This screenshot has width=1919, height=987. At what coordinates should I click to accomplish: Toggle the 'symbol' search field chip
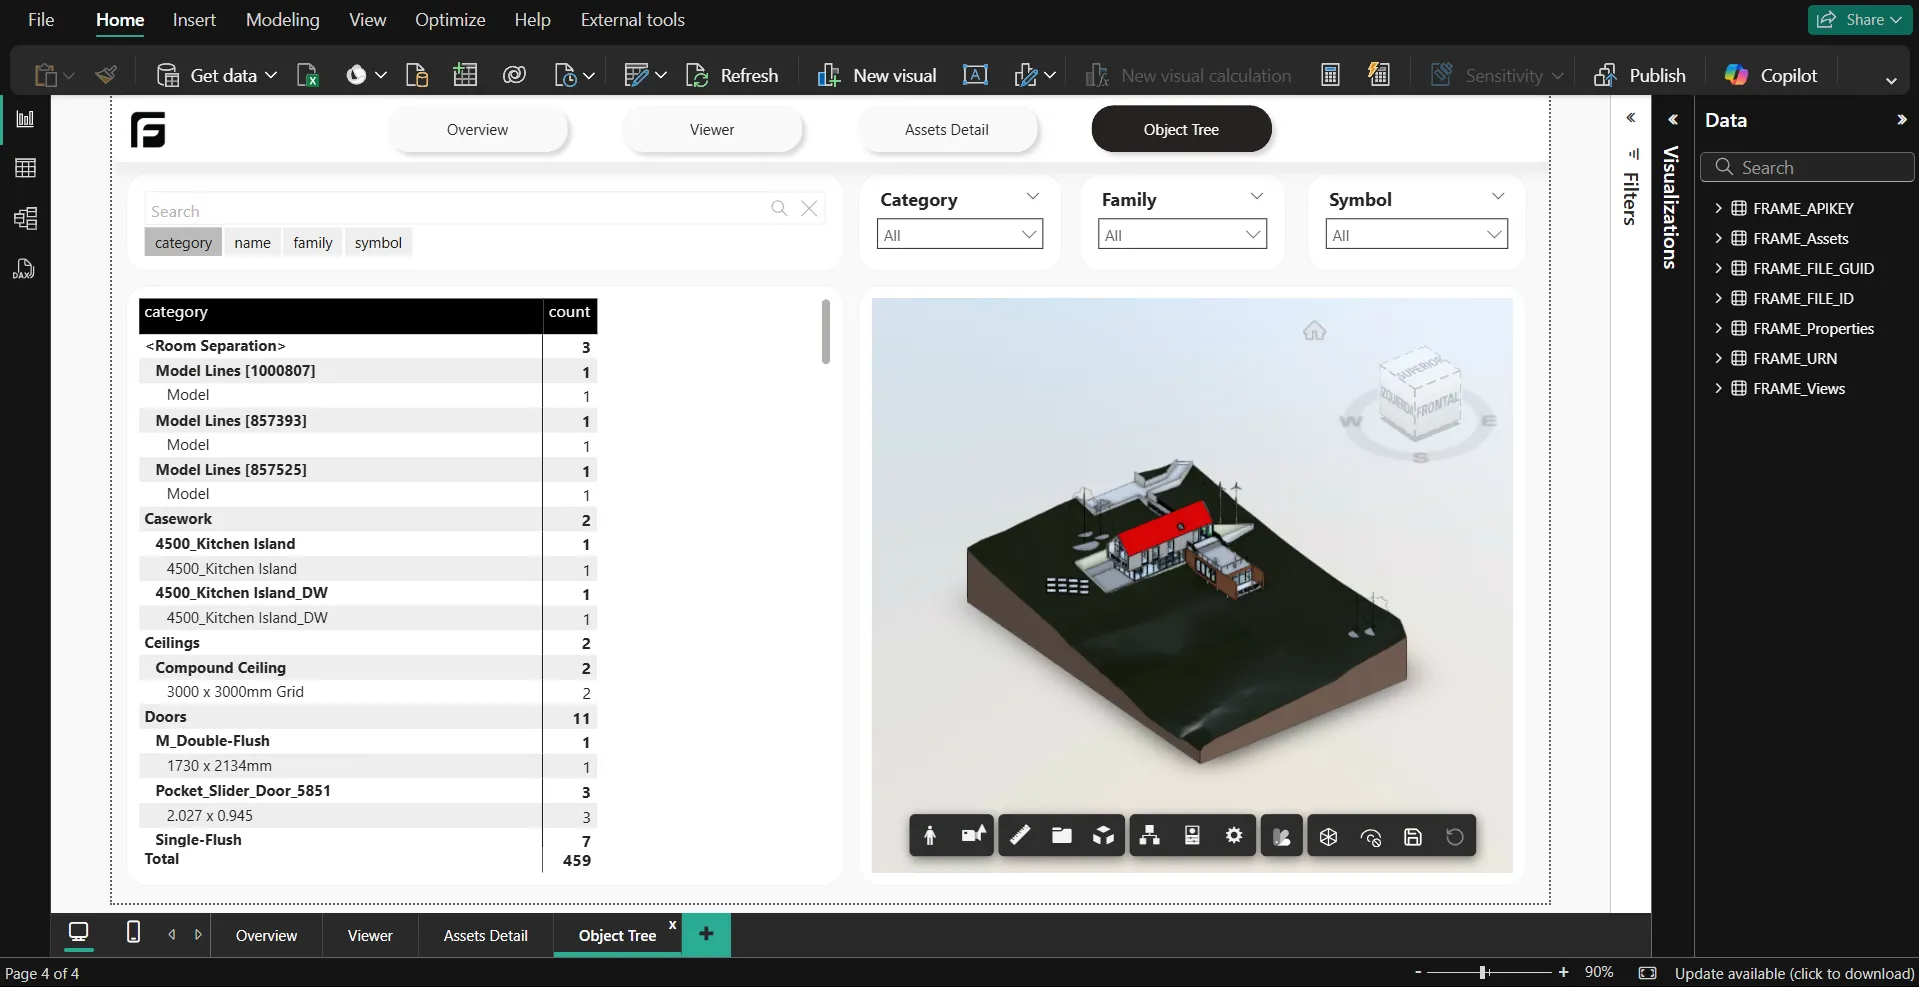(x=378, y=242)
